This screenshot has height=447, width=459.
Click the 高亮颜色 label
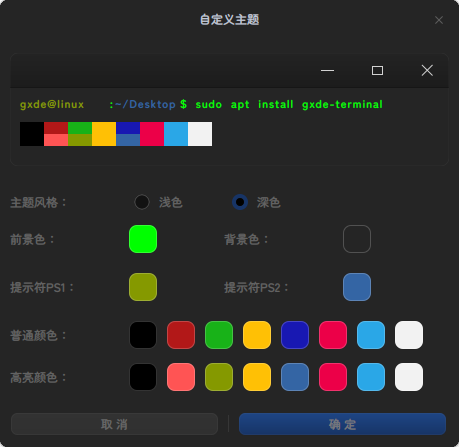click(x=38, y=377)
